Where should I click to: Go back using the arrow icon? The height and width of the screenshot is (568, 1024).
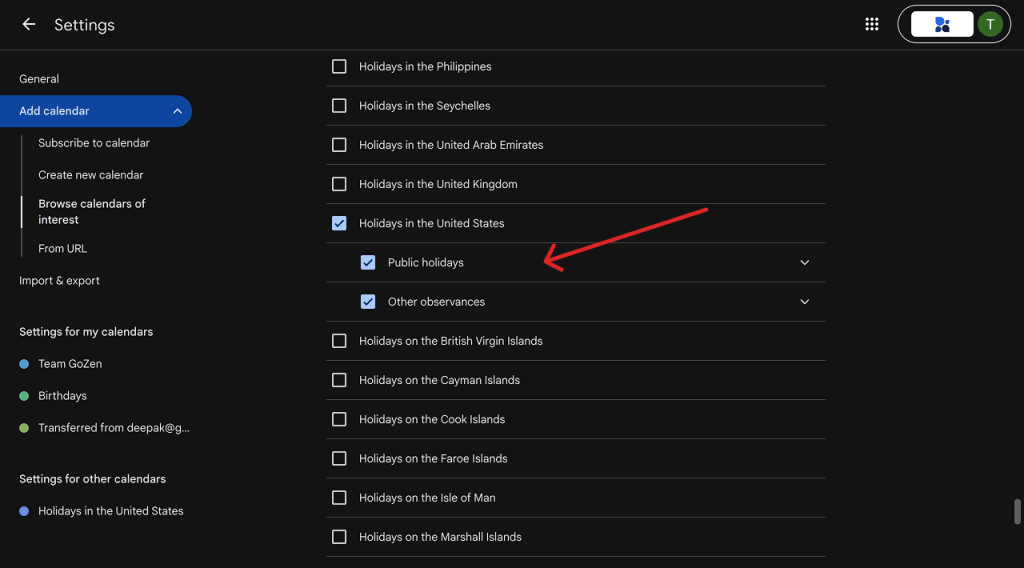coord(28,25)
